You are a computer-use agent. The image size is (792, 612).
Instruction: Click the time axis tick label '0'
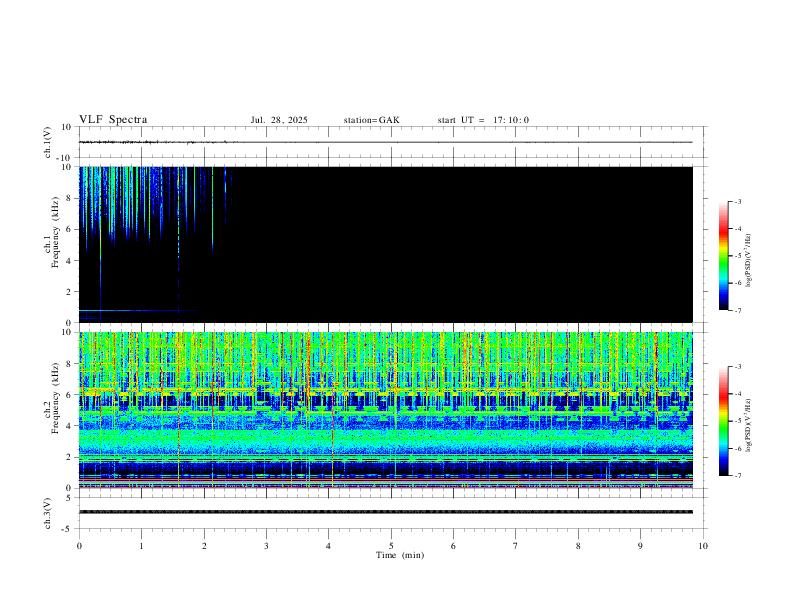pyautogui.click(x=79, y=546)
